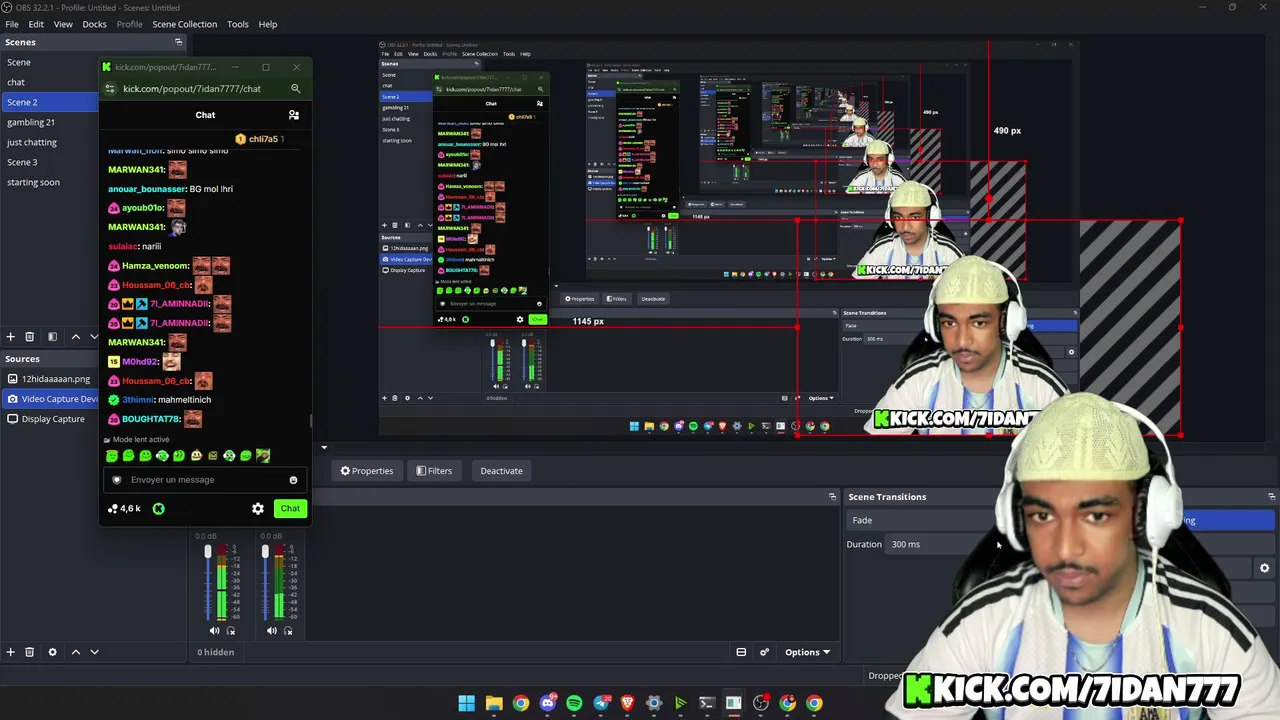Mute the first audio mixer channel

click(x=214, y=631)
